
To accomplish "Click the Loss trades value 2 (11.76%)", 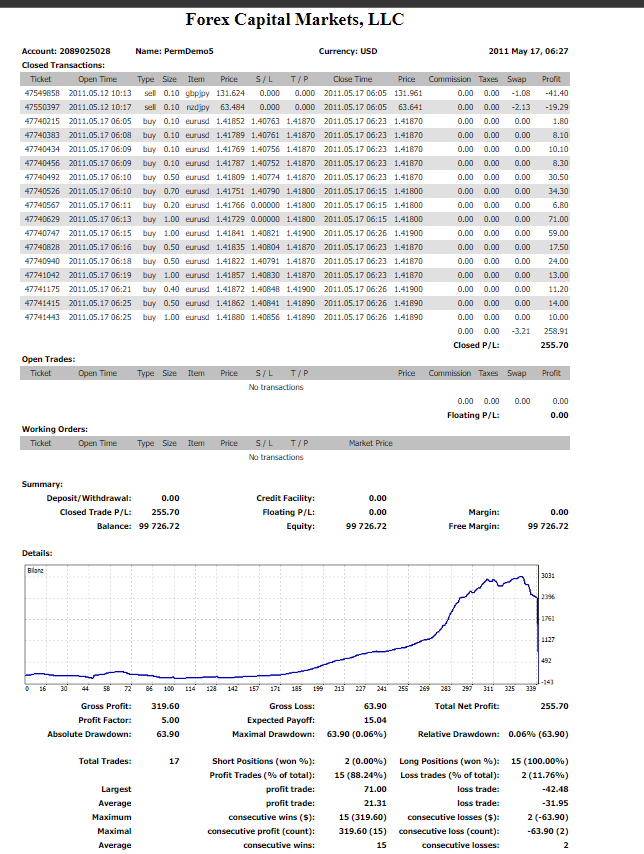I will (545, 775).
